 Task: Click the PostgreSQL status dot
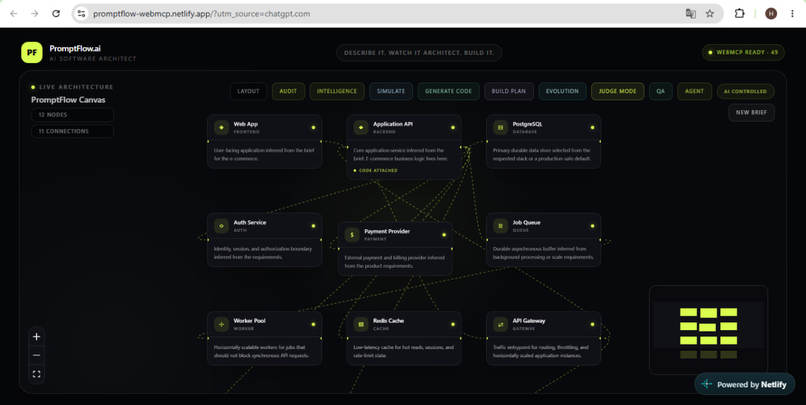point(592,127)
